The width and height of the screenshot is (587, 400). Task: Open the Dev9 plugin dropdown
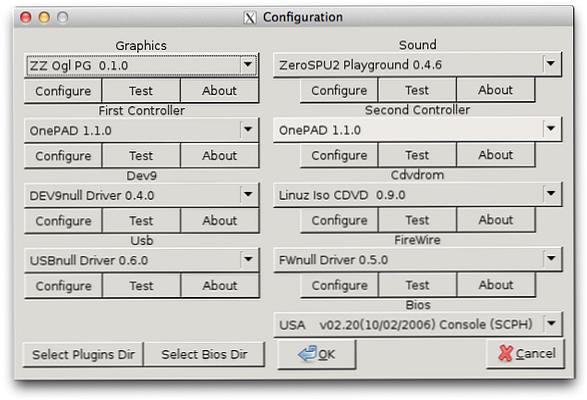141,195
